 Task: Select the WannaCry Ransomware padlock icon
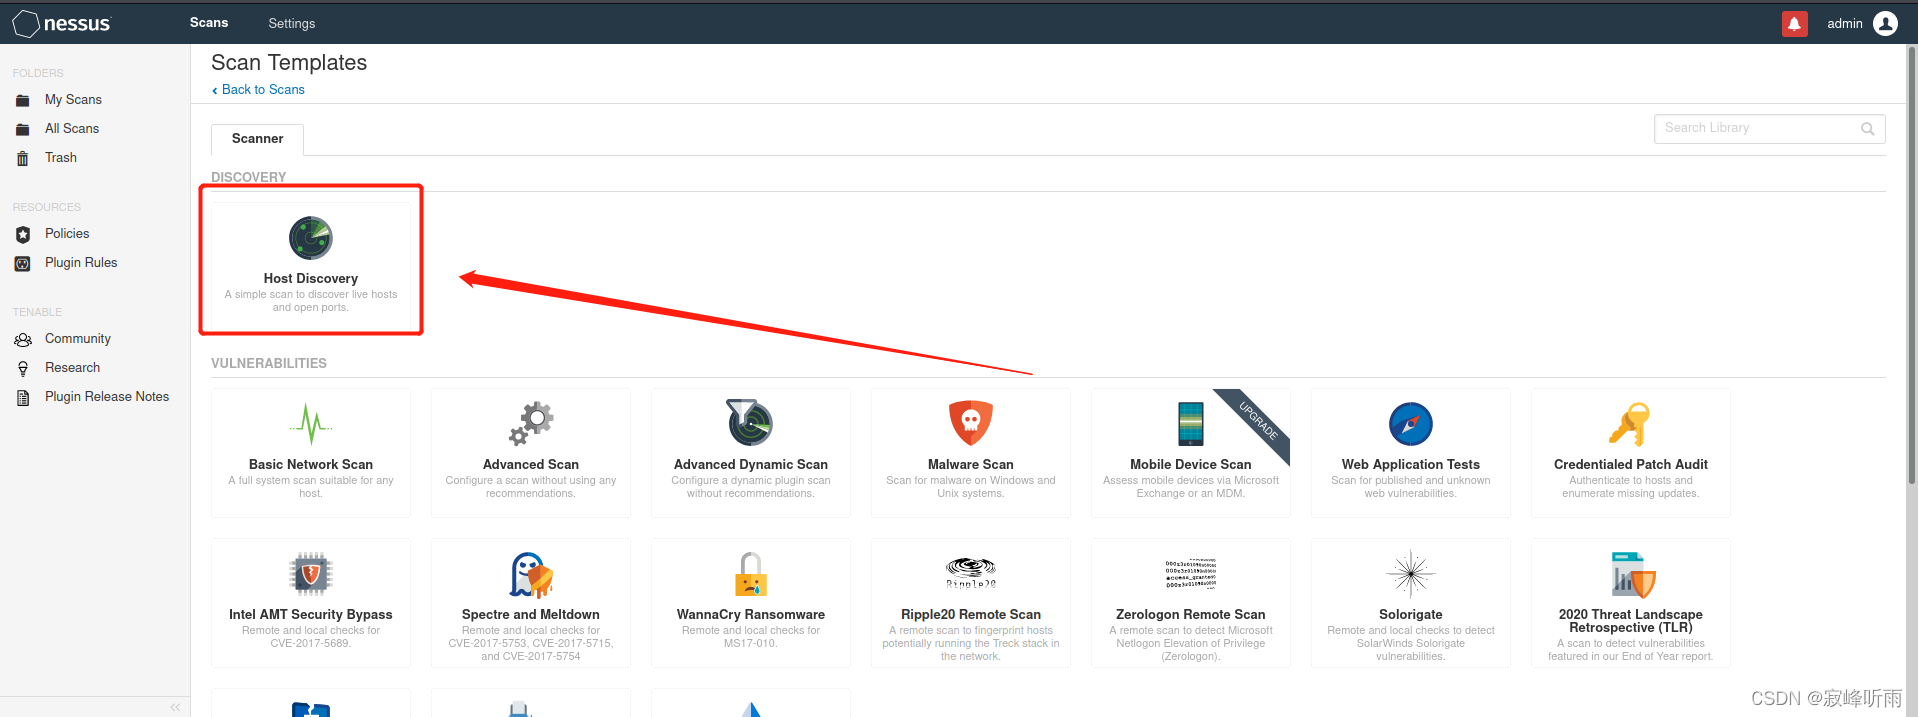[751, 574]
